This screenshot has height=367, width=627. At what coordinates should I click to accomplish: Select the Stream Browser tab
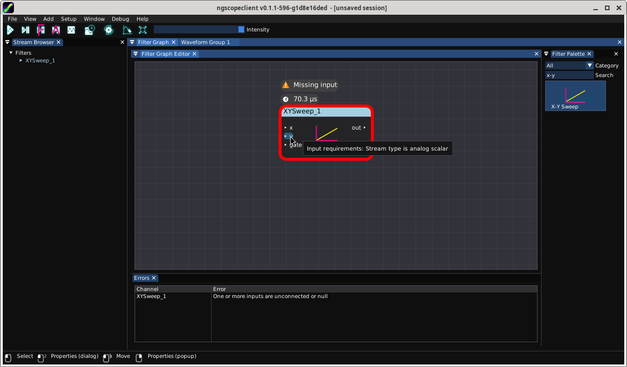[x=34, y=42]
